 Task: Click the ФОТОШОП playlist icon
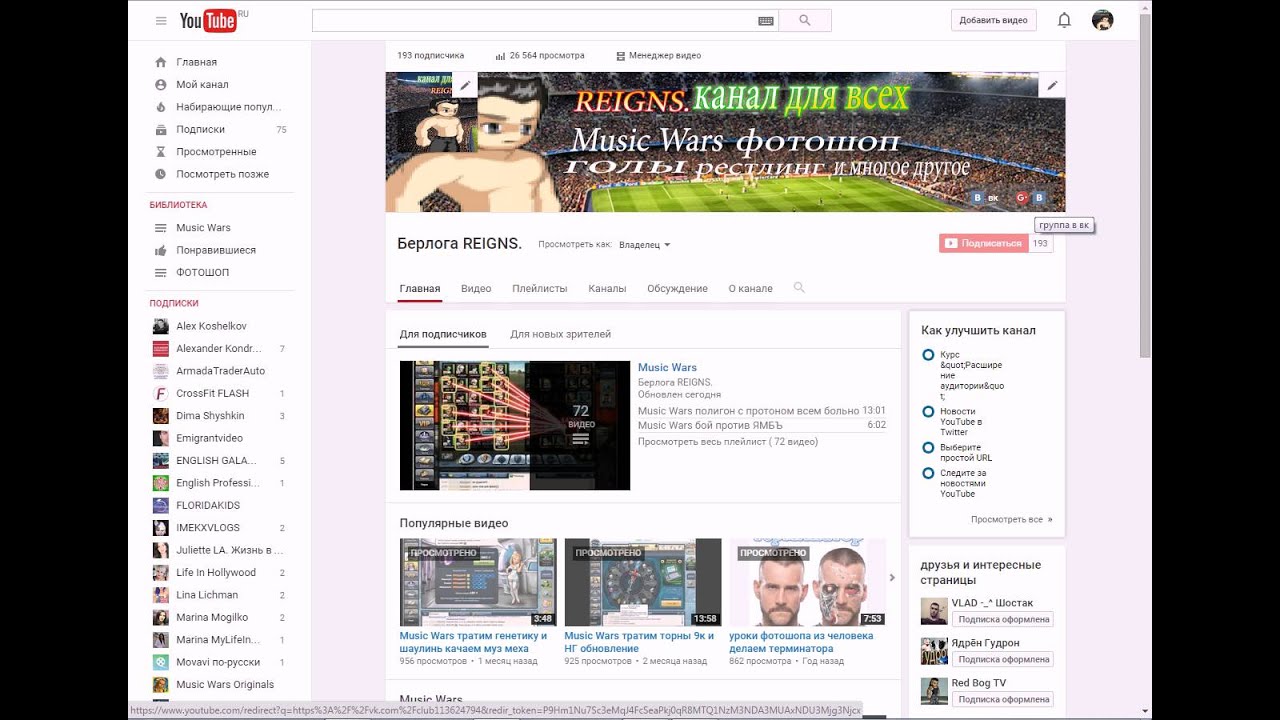pyautogui.click(x=160, y=272)
